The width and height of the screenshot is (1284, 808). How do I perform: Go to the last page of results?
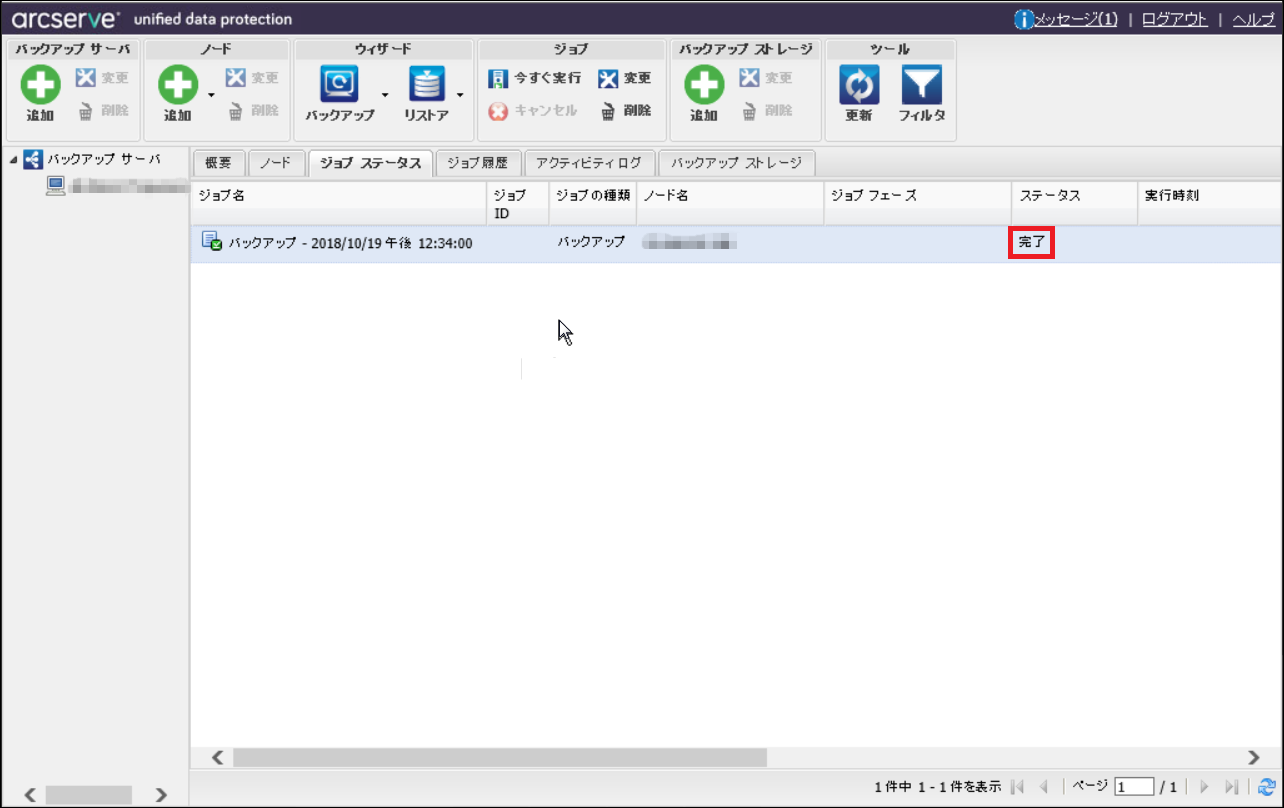(1231, 787)
